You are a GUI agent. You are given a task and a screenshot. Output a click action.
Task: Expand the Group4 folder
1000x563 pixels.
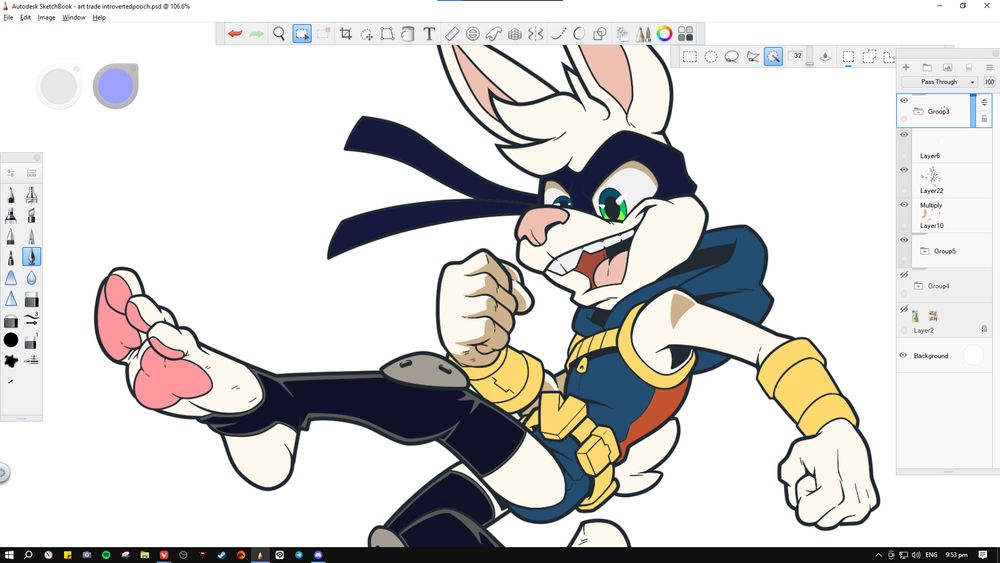(x=918, y=286)
